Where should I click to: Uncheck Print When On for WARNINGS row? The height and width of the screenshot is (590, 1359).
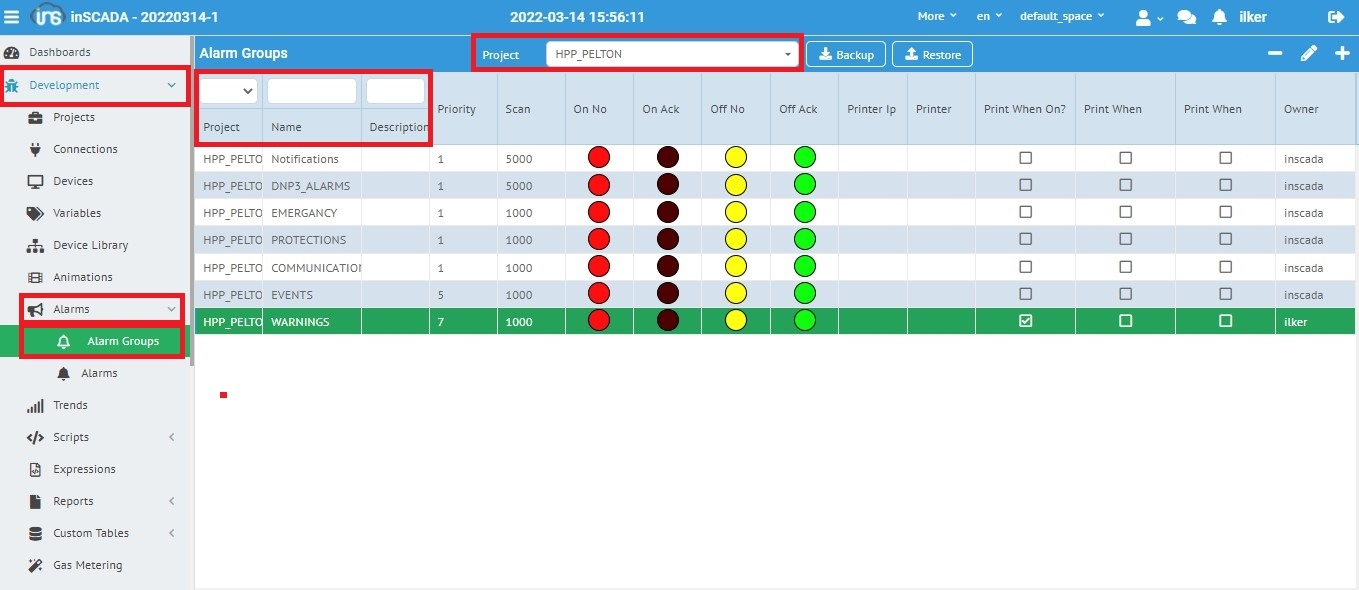click(x=1025, y=321)
